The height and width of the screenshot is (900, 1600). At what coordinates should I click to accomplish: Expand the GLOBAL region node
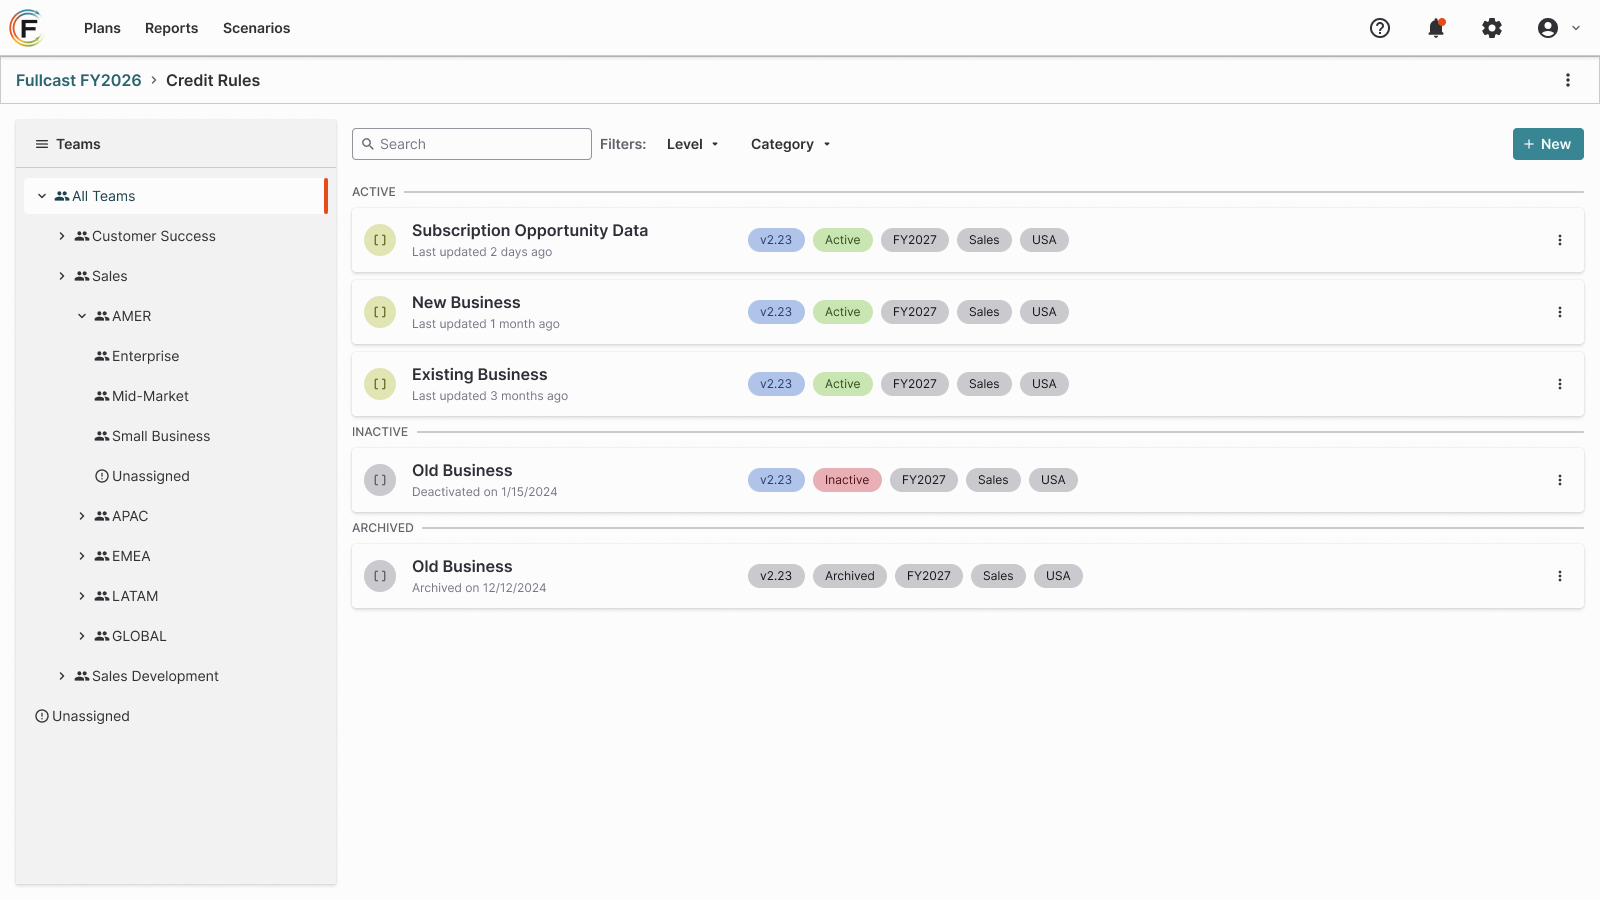point(82,636)
